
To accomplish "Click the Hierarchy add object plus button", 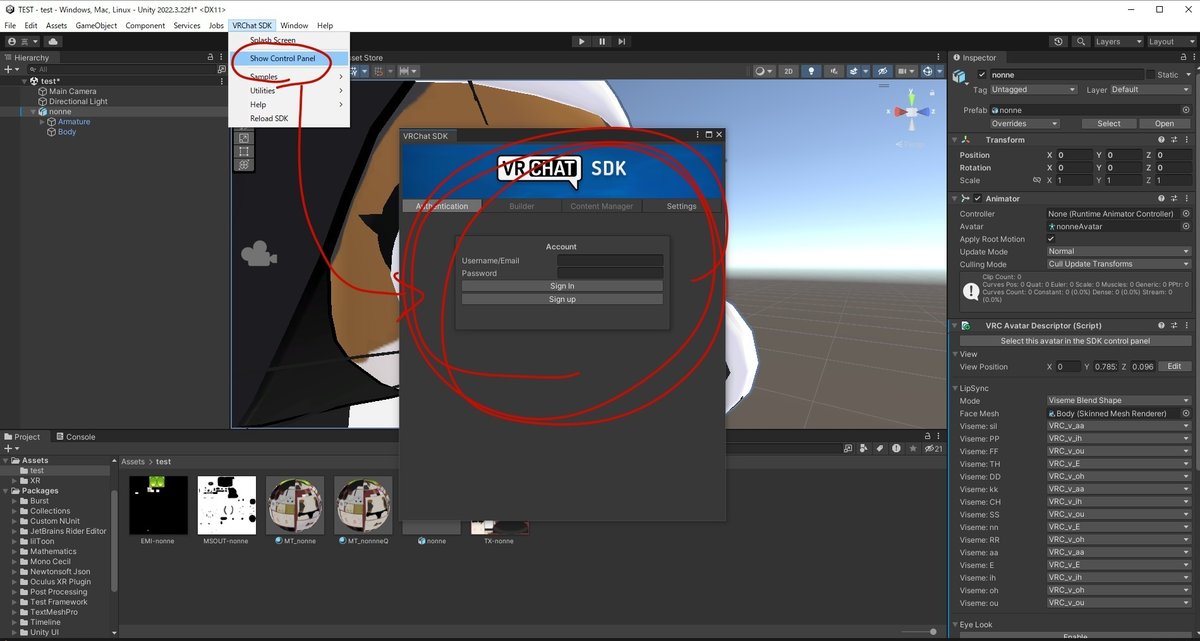I will pyautogui.click(x=11, y=69).
